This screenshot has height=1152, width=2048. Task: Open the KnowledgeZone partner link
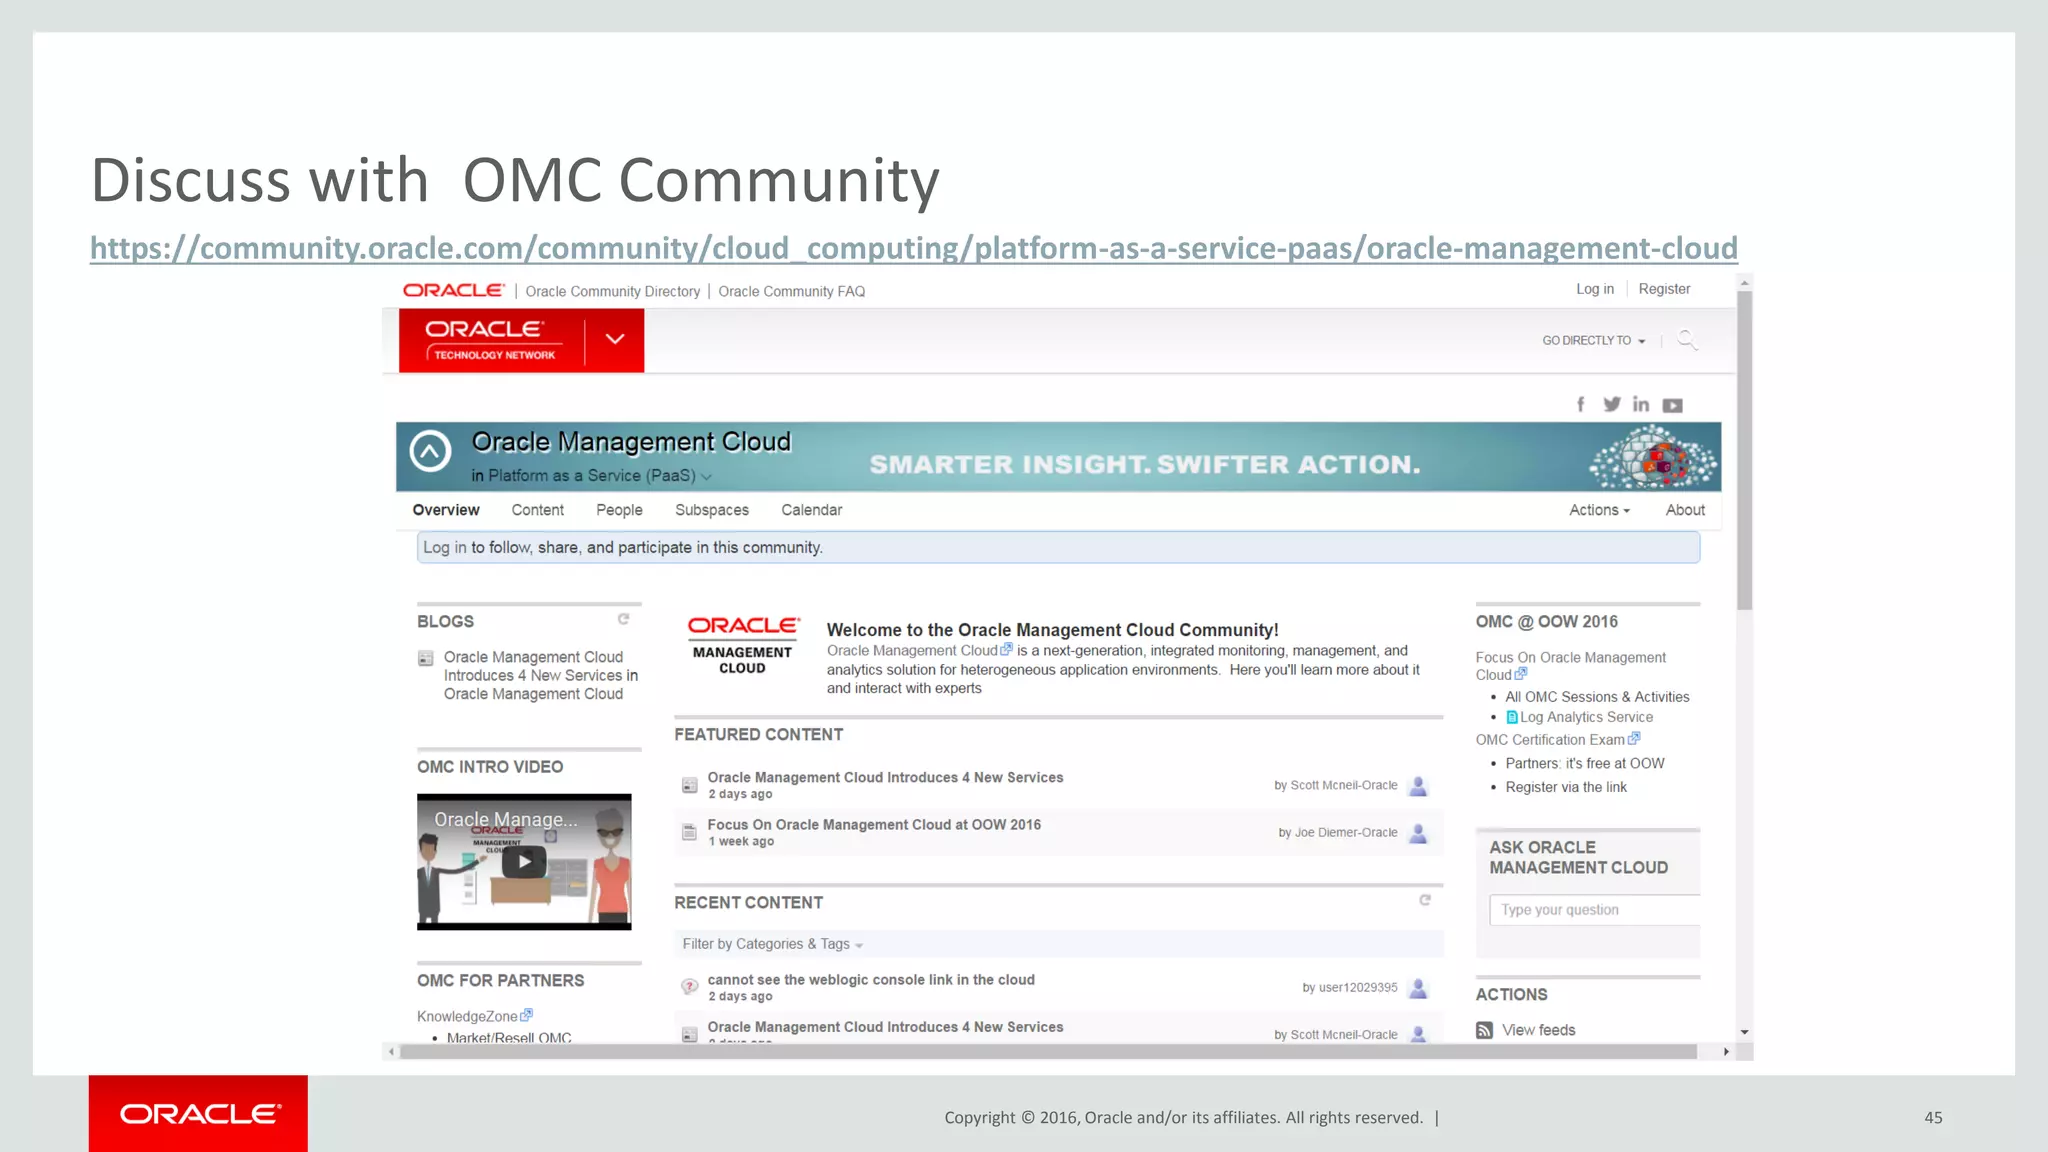click(475, 1016)
